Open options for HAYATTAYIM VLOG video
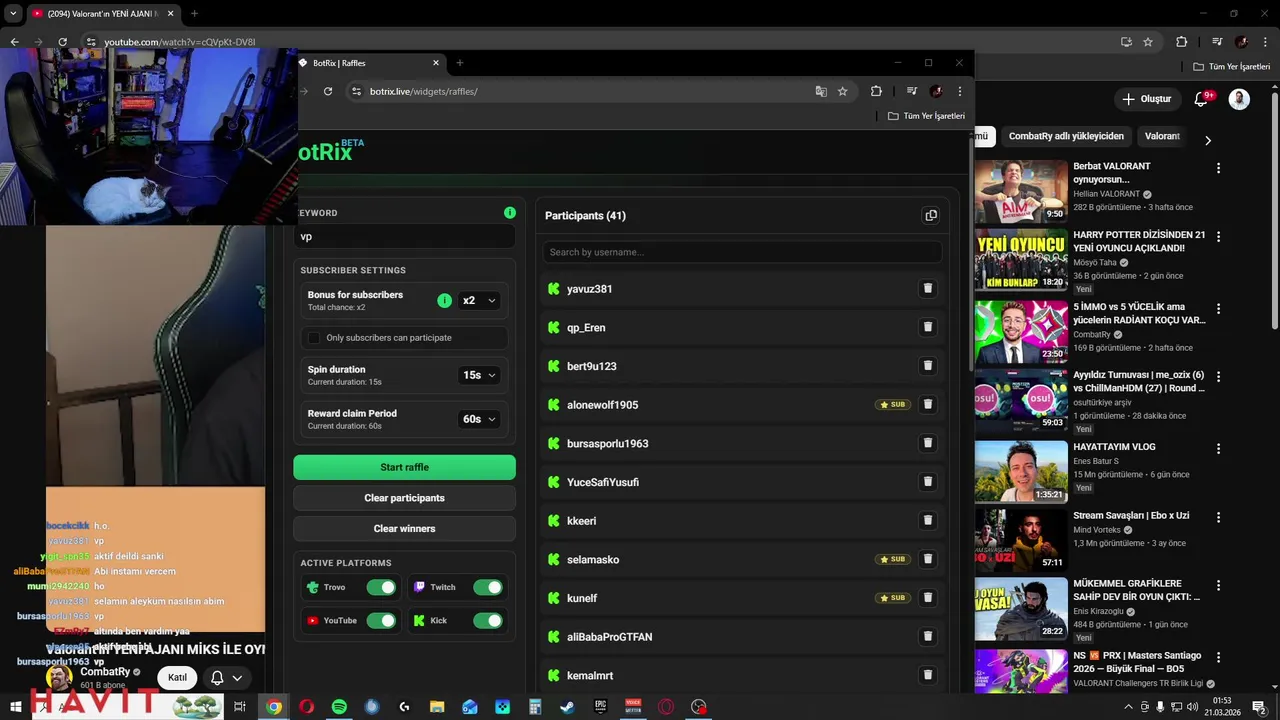This screenshot has height=720, width=1280. [1218, 448]
